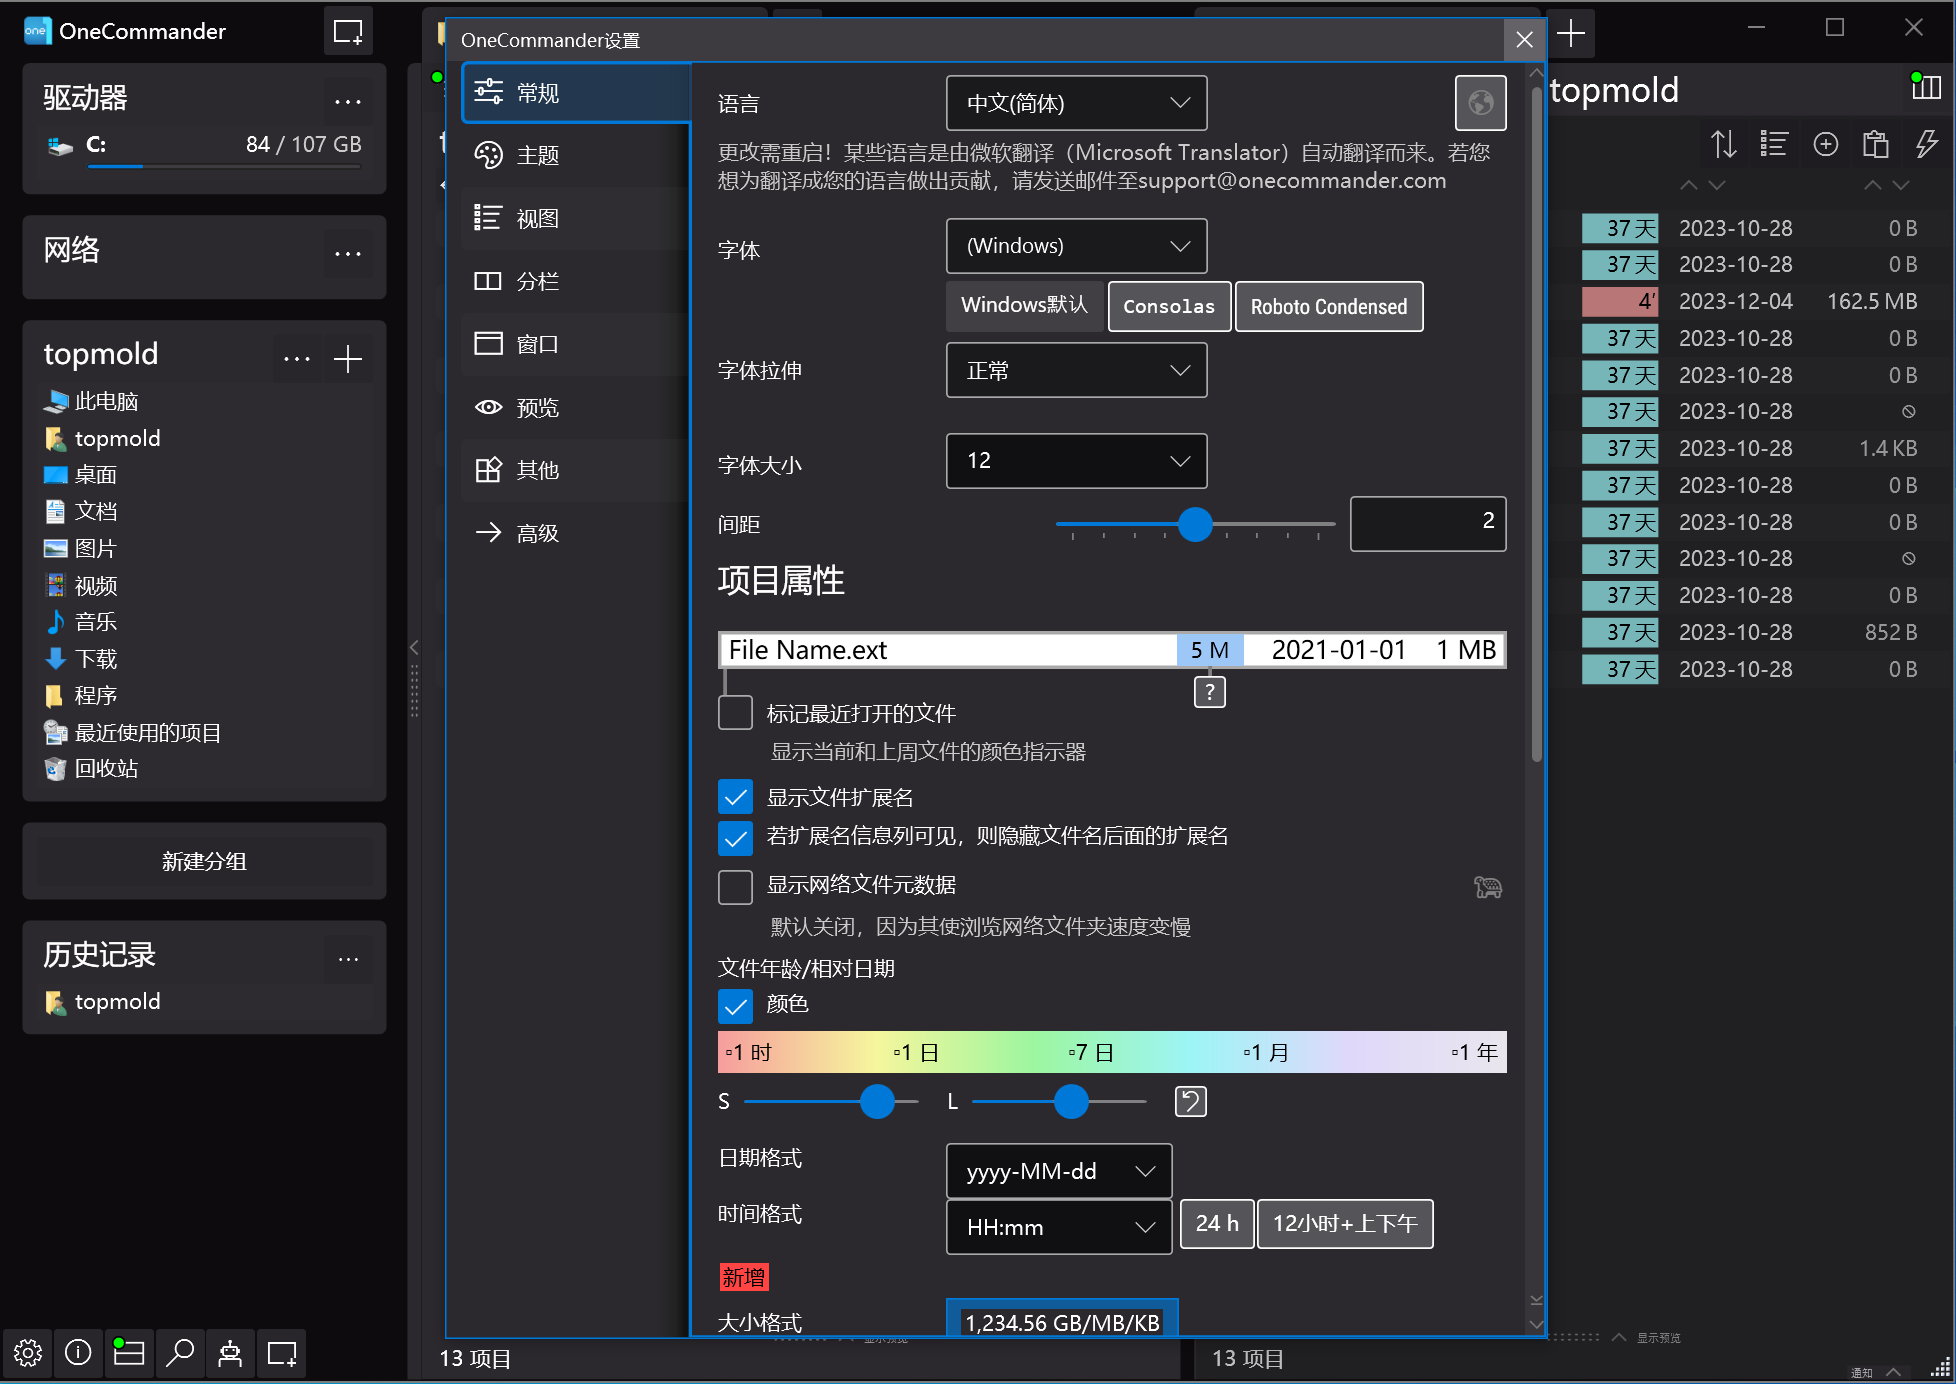This screenshot has width=1956, height=1384.
Task: Open the size format dropdown 1,234.56 GB/MB/KB
Action: (1062, 1318)
